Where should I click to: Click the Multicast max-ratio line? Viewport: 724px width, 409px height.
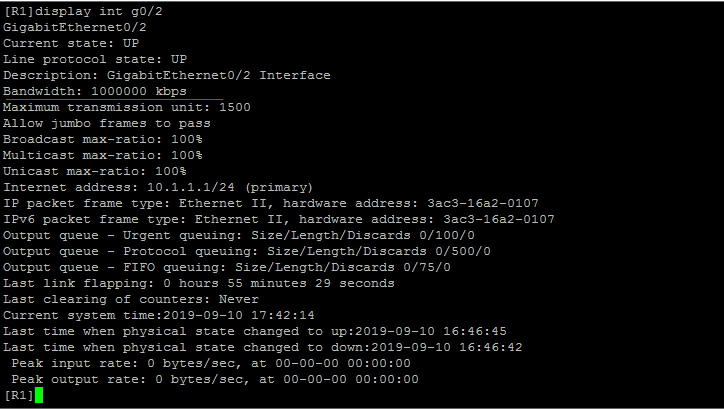point(102,155)
